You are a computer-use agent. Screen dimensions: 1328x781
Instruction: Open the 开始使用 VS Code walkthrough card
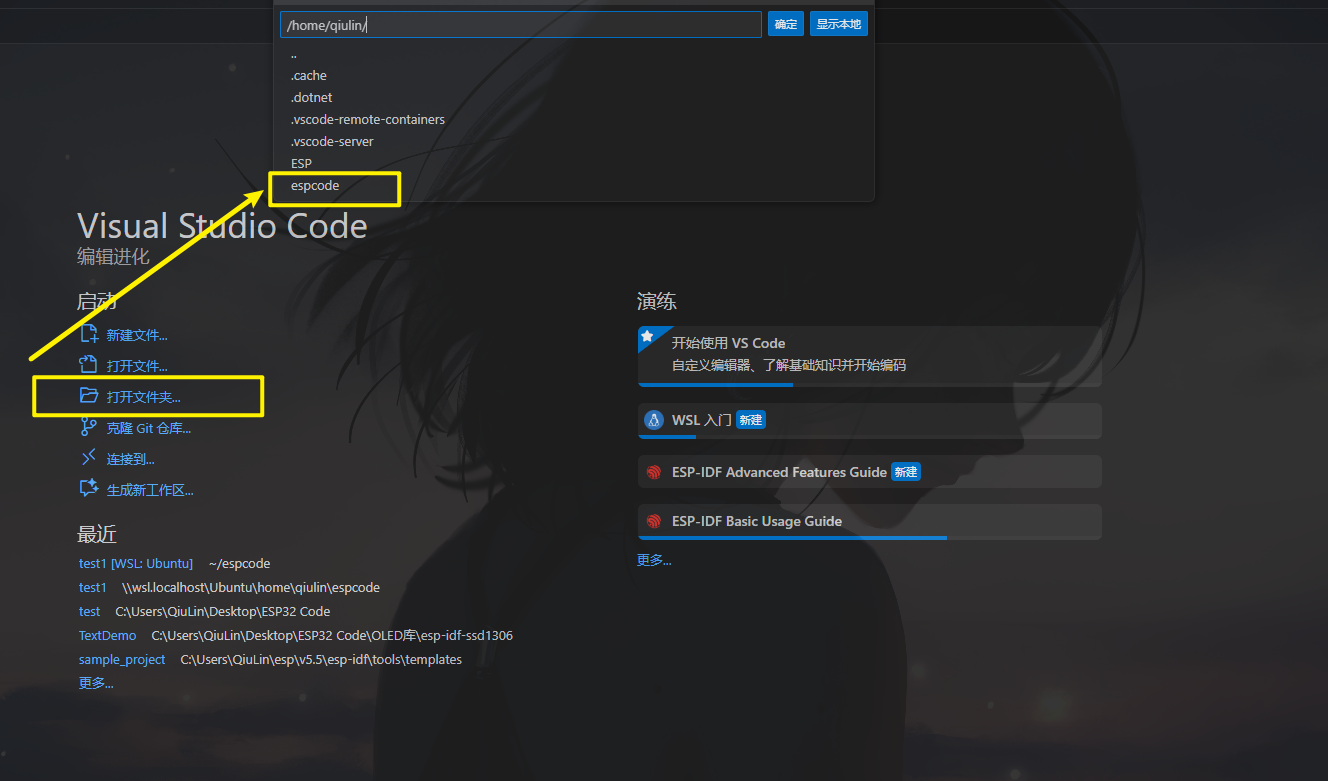[x=870, y=356]
